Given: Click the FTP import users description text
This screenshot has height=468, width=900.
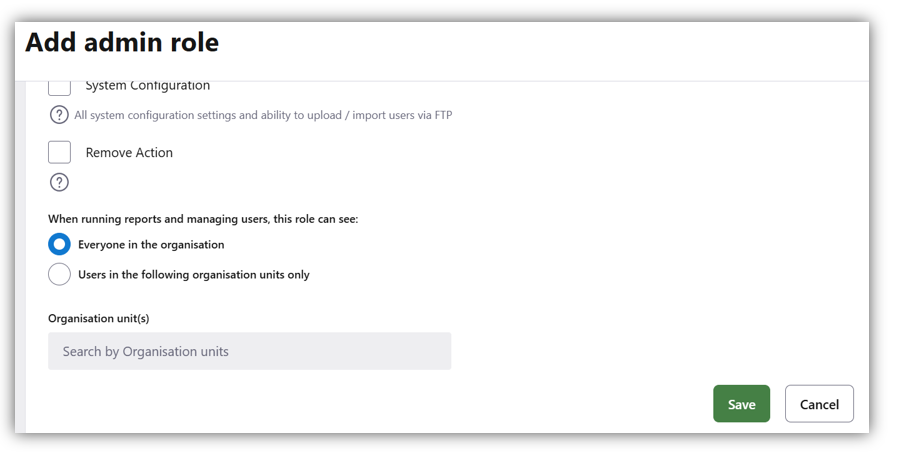Looking at the screenshot, I should (x=263, y=116).
